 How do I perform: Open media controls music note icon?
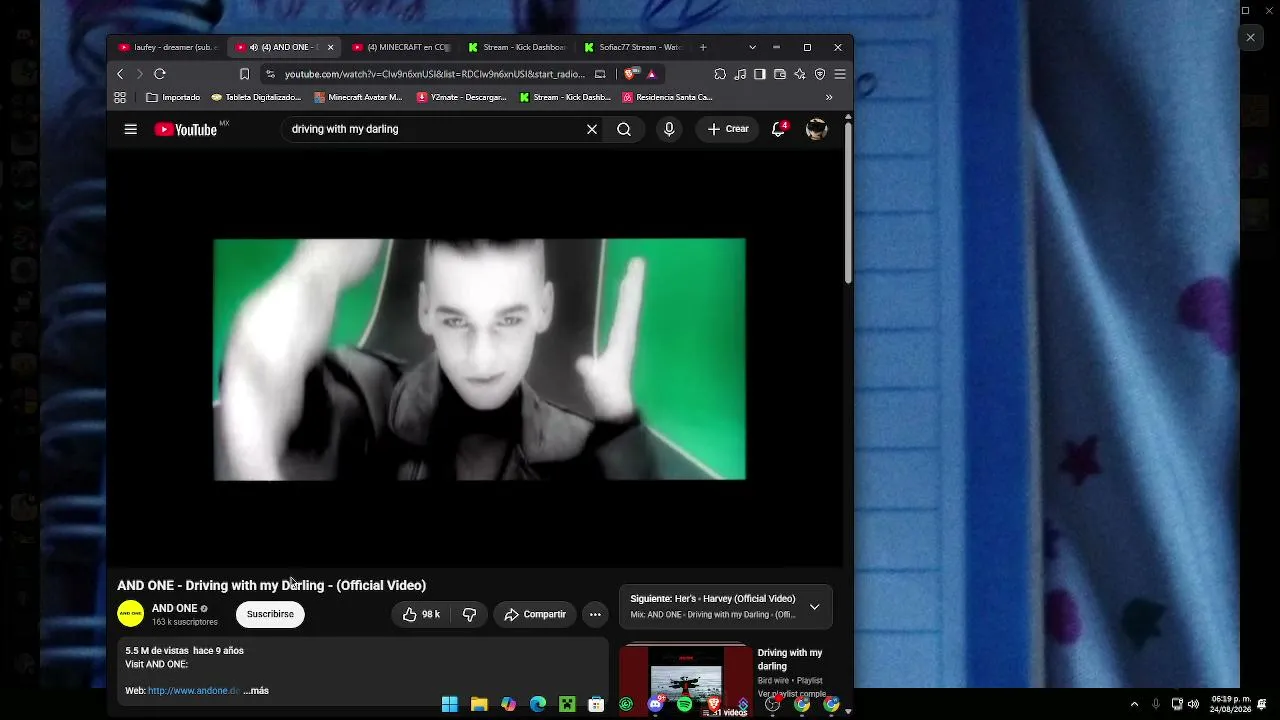[740, 74]
